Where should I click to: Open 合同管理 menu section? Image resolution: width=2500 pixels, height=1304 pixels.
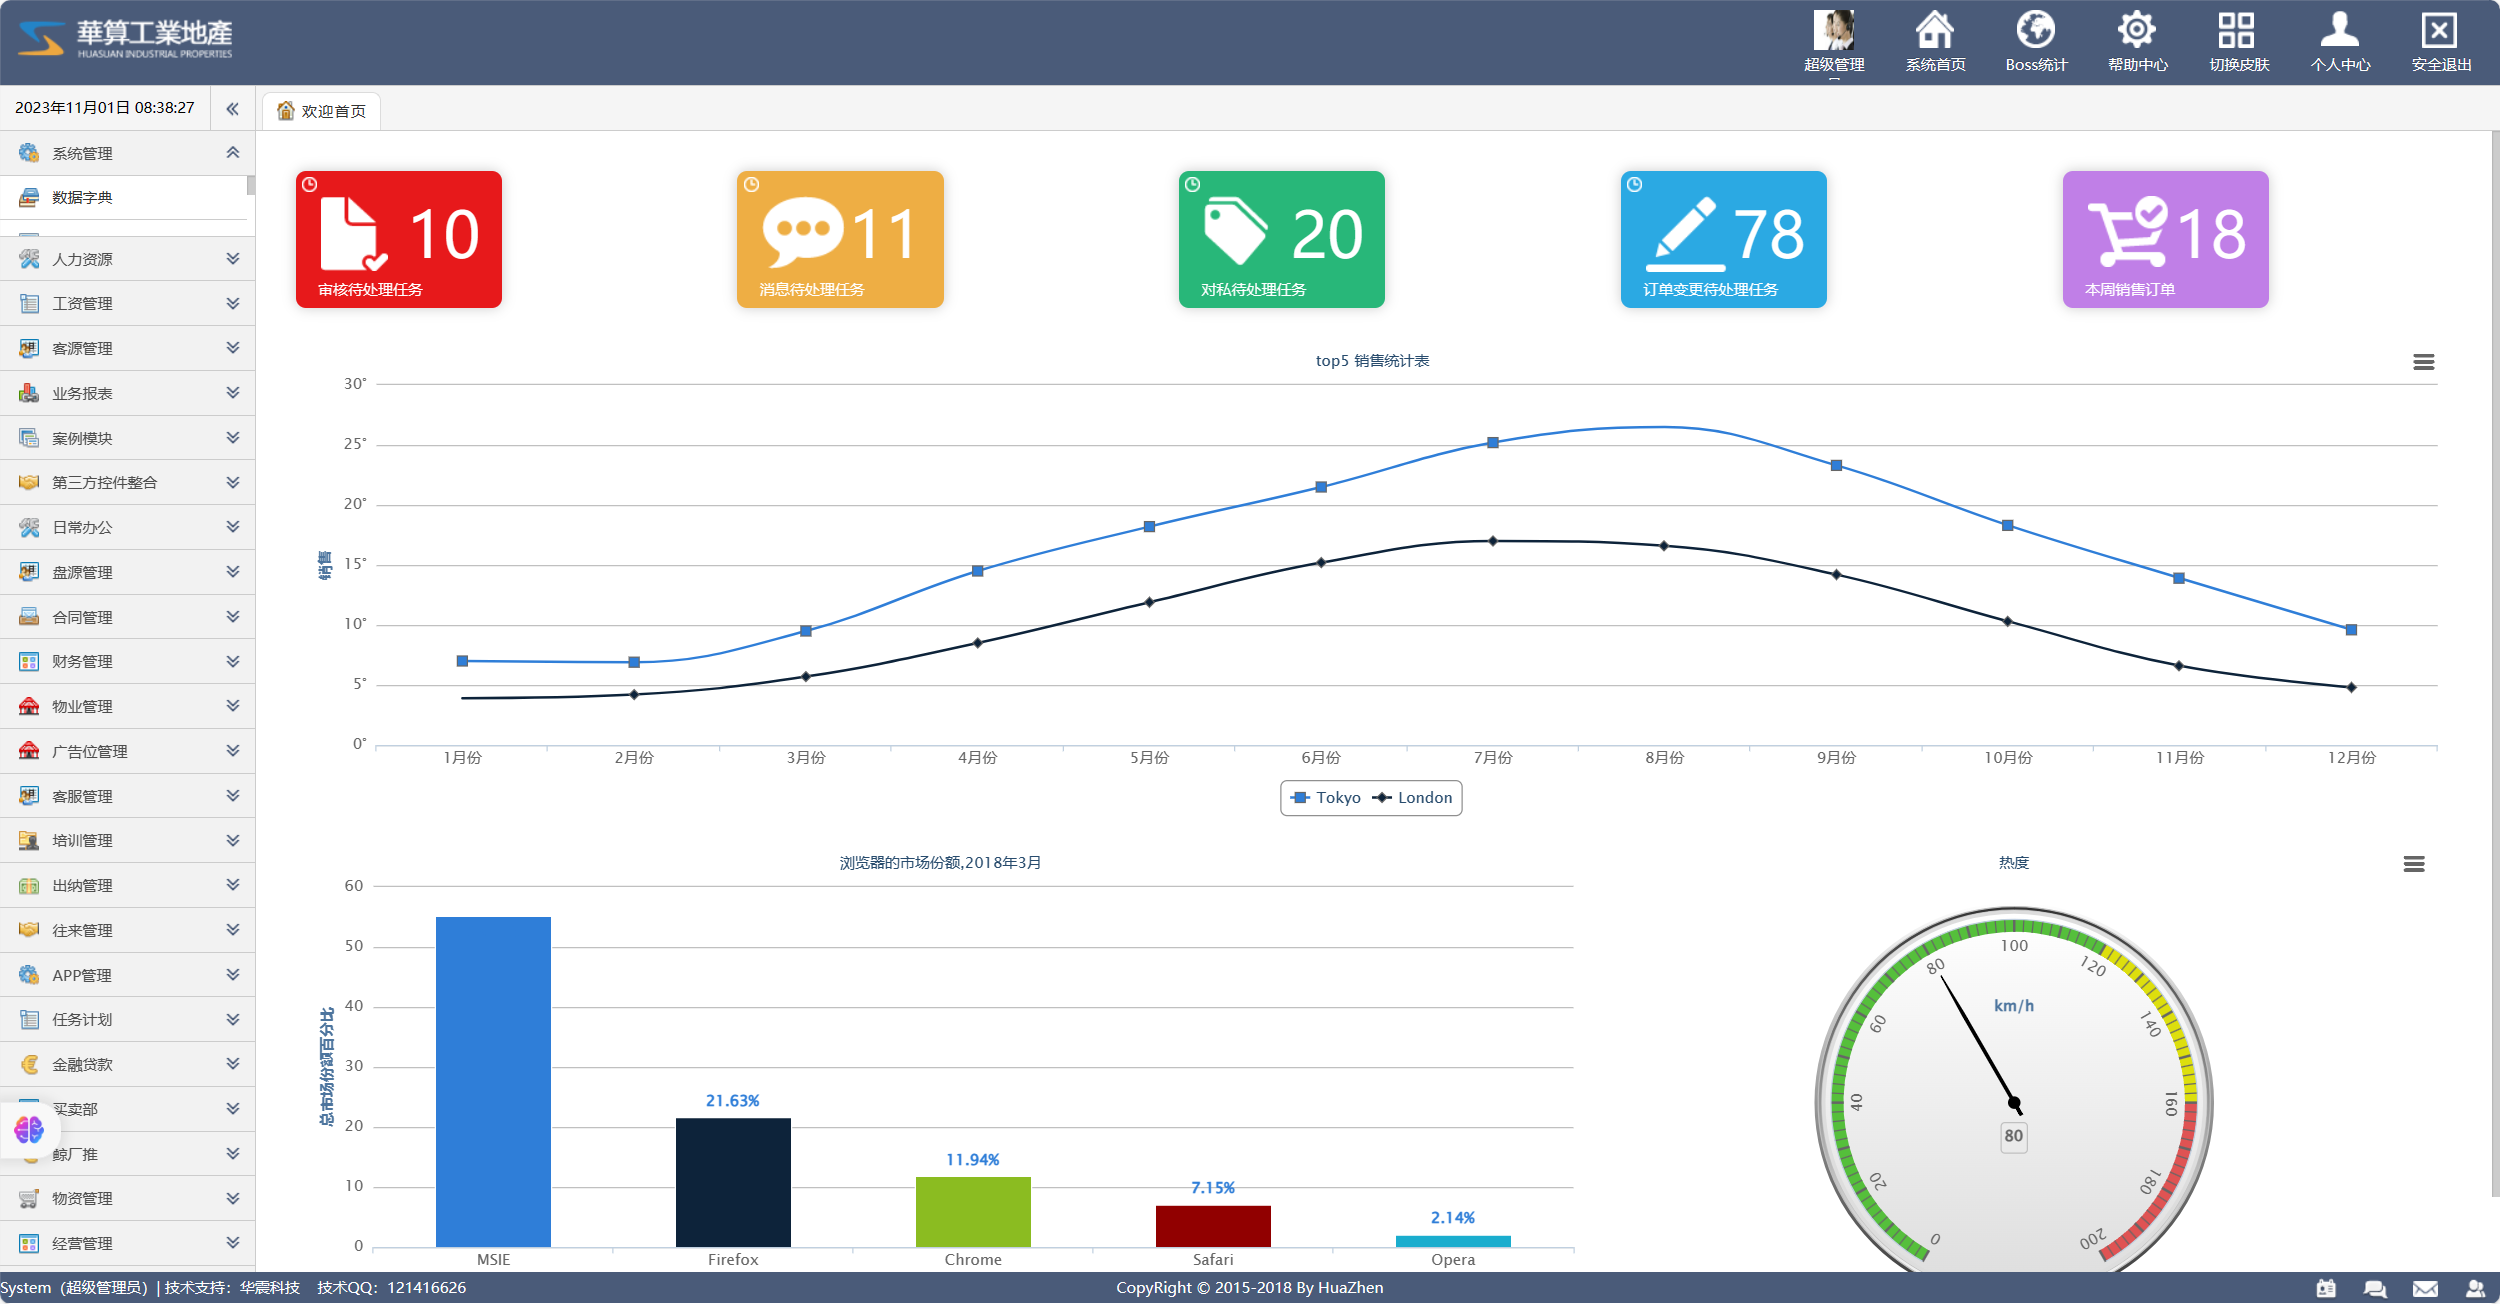(x=128, y=617)
